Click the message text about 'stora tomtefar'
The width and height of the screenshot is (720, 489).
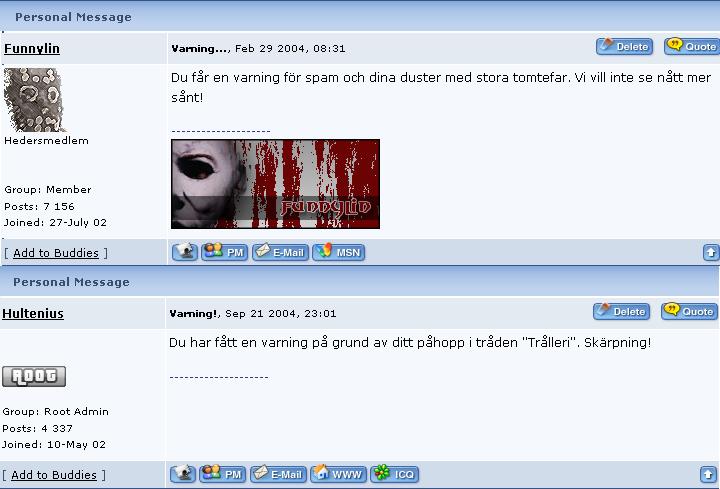point(441,87)
